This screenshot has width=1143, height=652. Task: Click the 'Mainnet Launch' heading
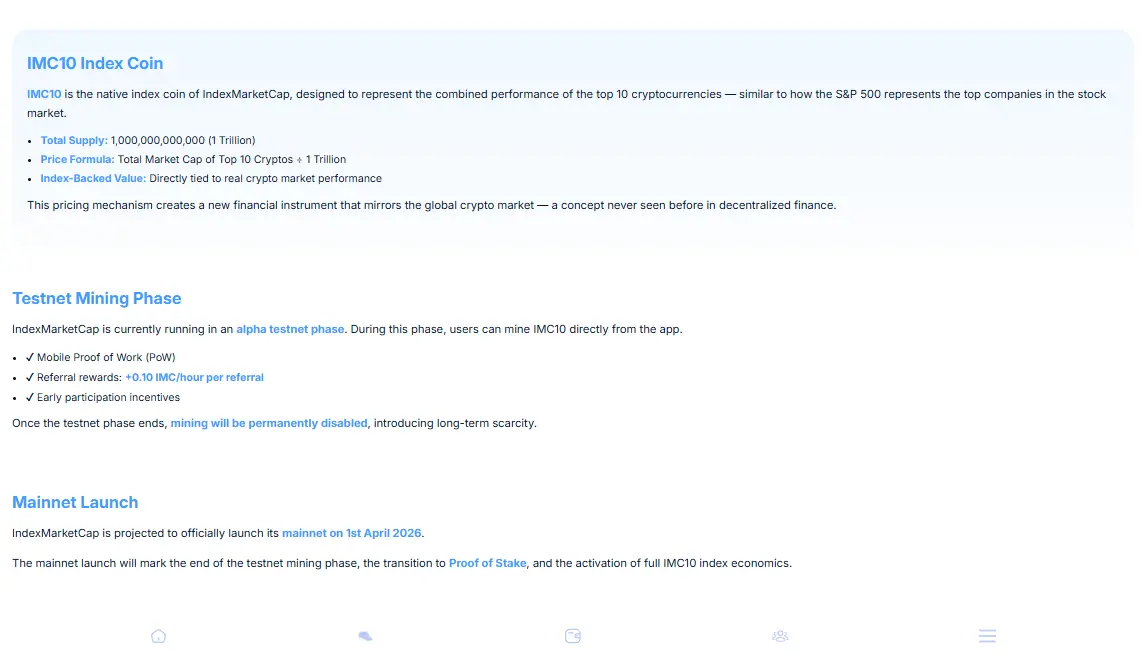[75, 502]
